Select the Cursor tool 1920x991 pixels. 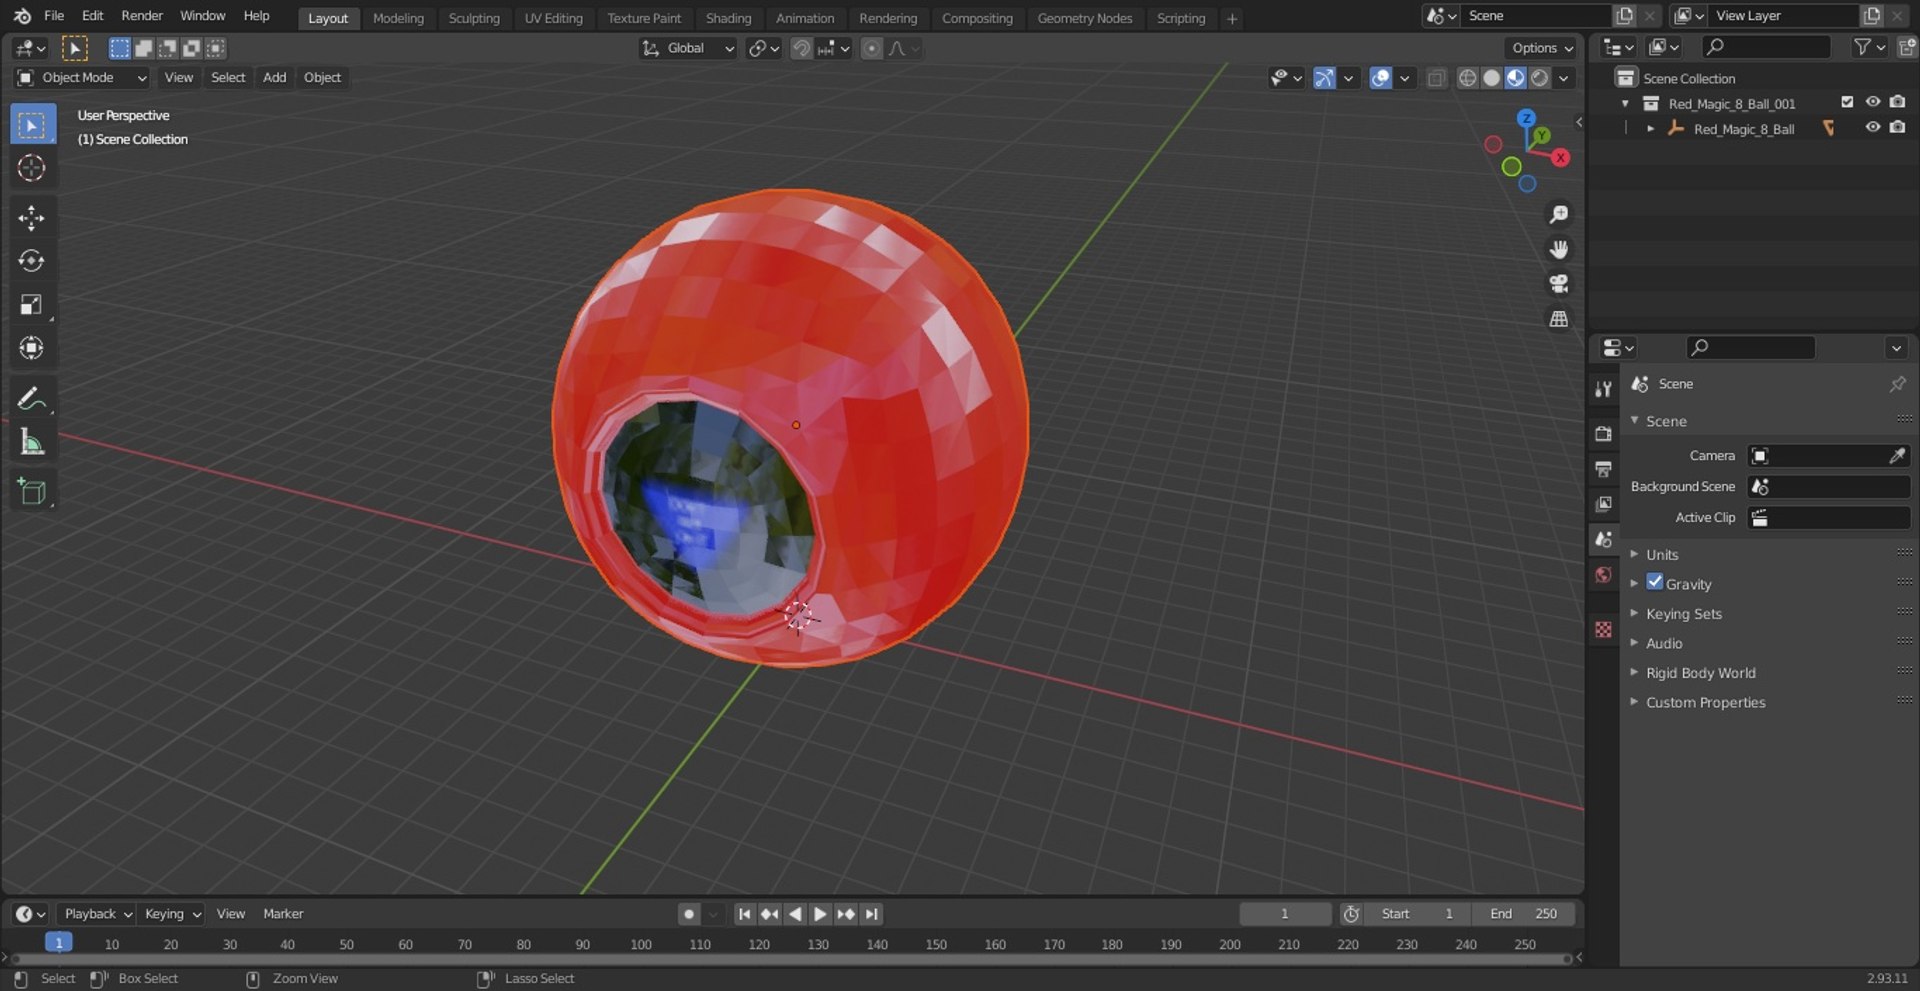click(32, 168)
